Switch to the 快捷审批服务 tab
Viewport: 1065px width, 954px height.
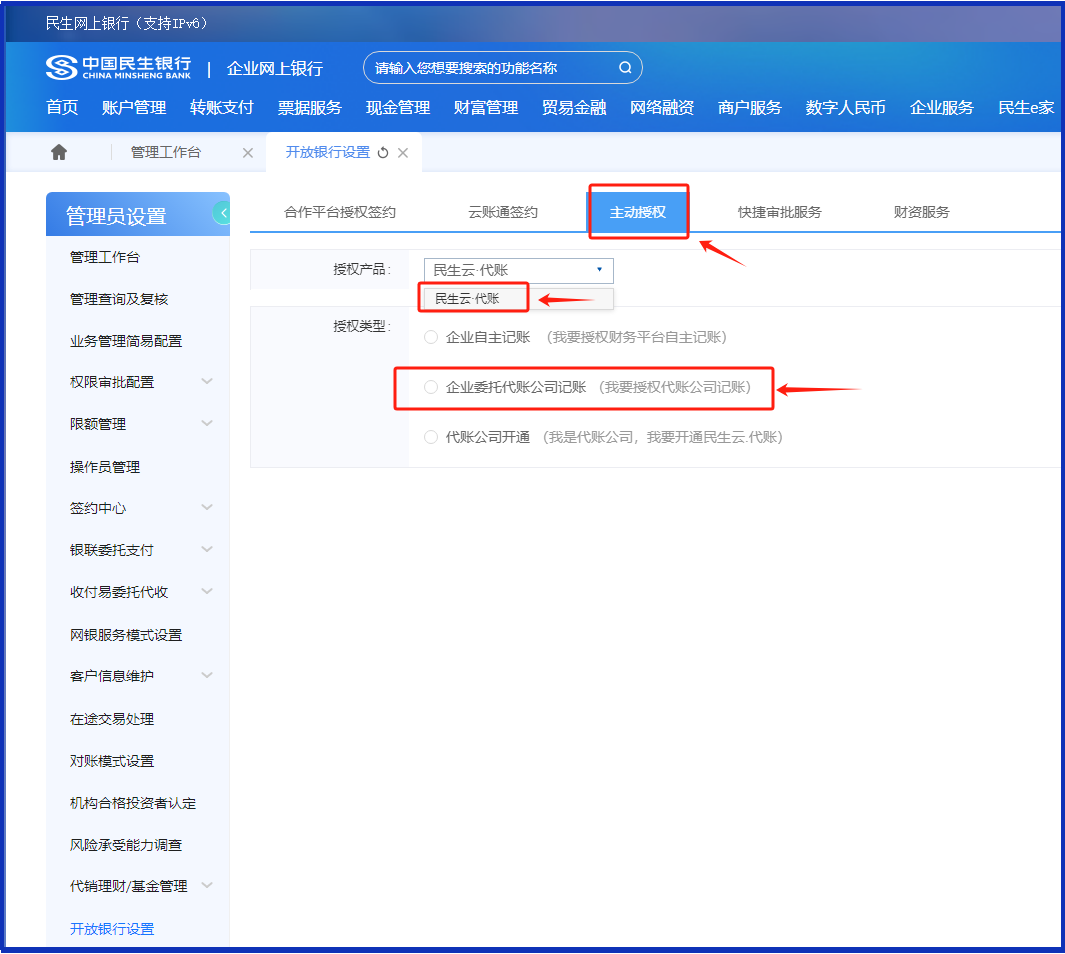pos(780,213)
